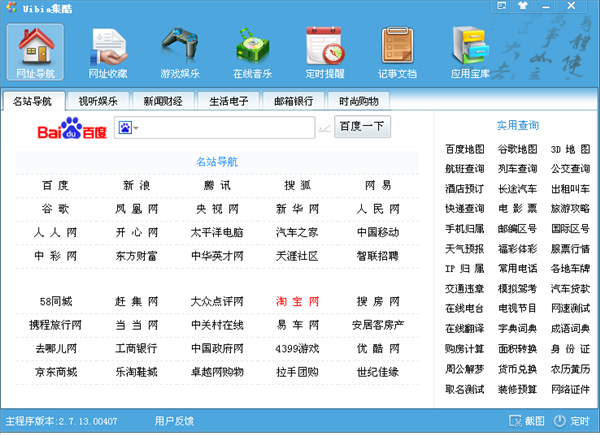
Task: Open the 周公解梦 query link
Action: pos(465,369)
